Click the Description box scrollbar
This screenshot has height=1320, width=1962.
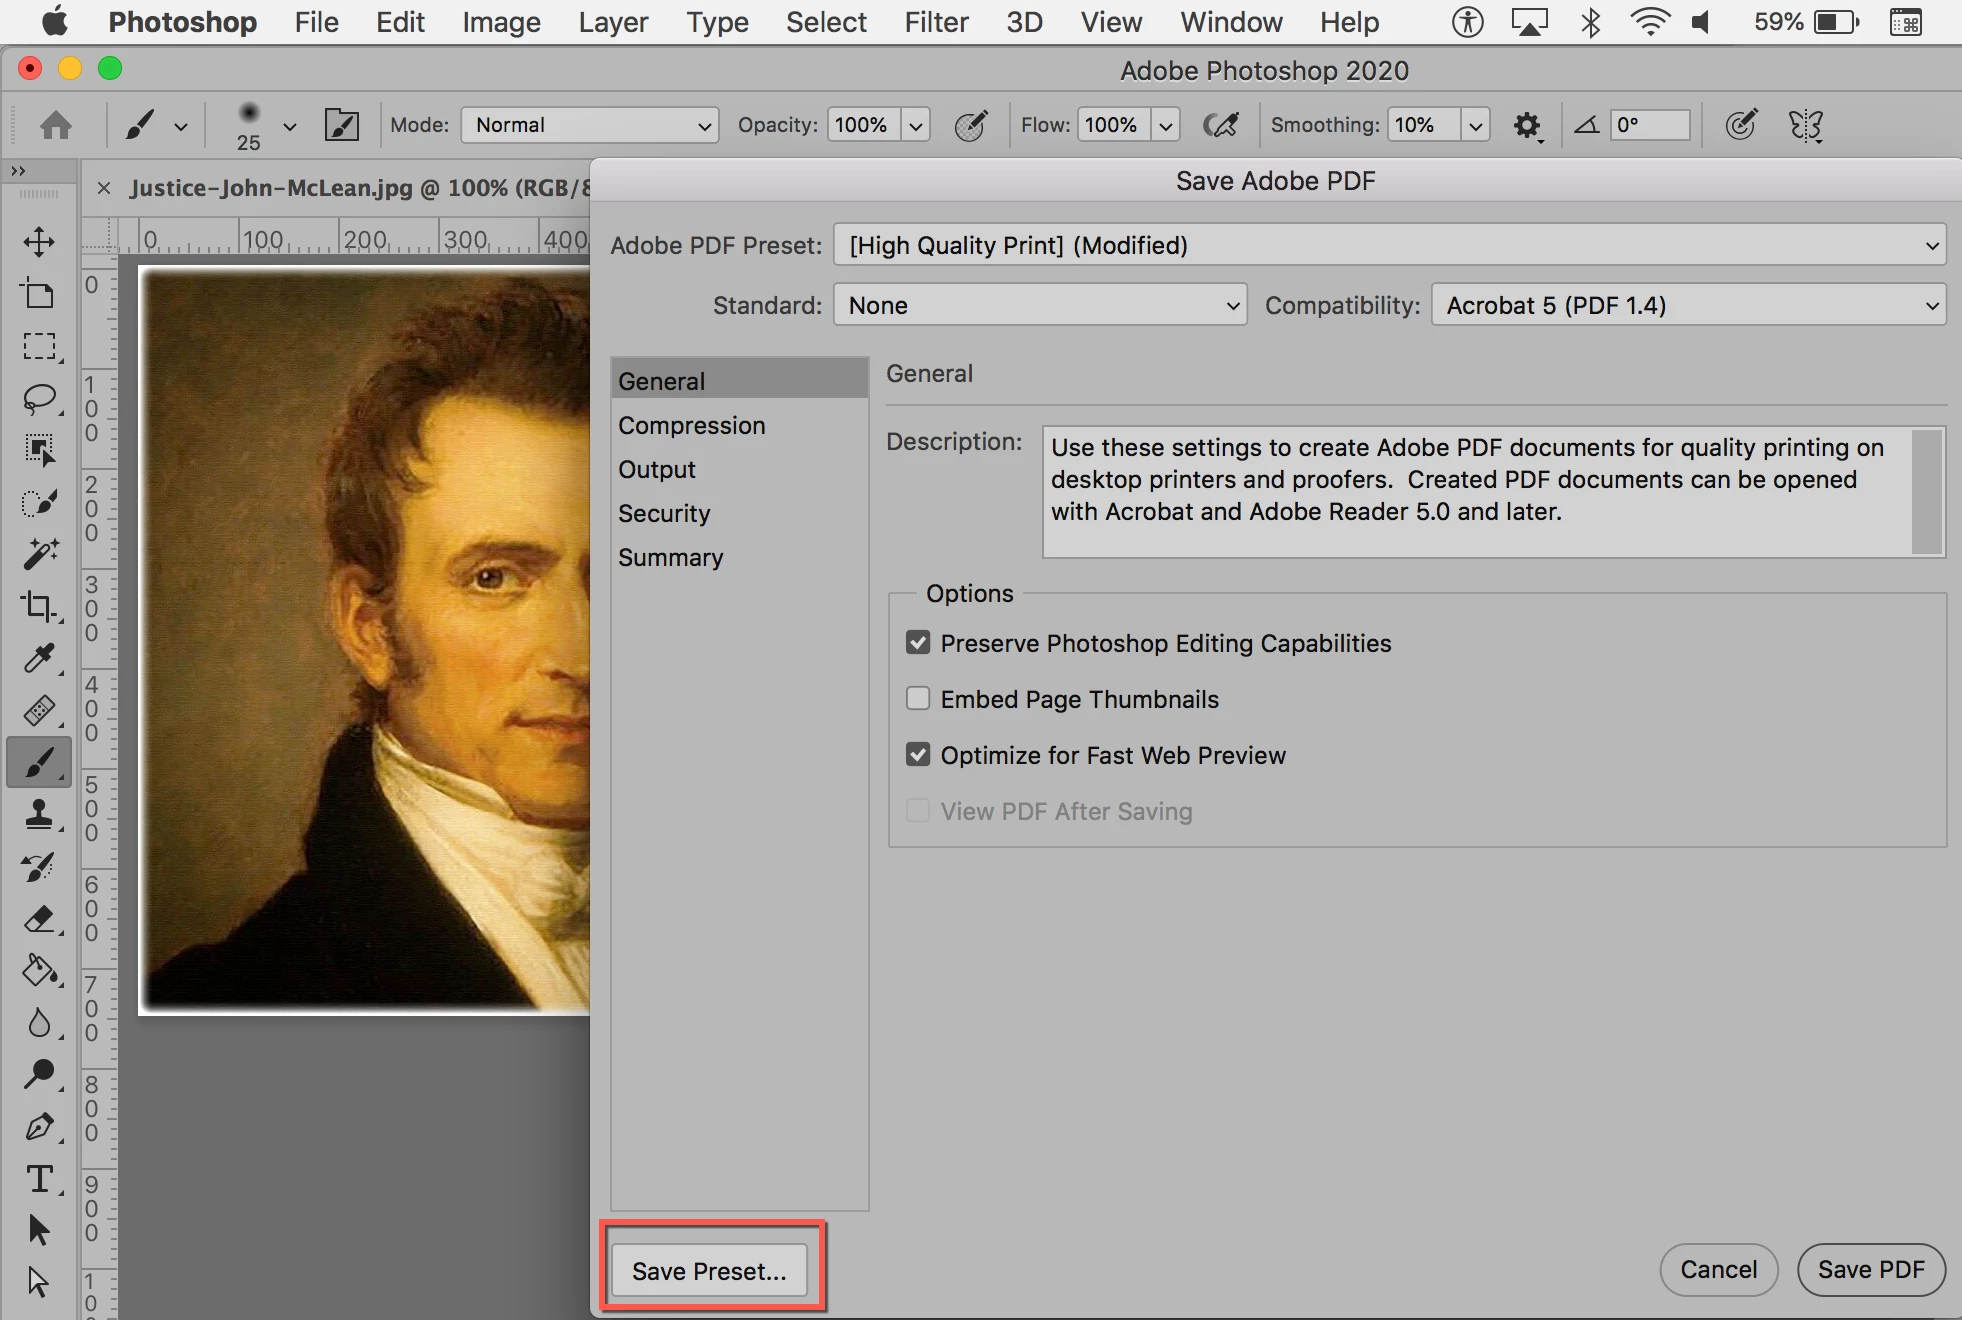point(1925,491)
